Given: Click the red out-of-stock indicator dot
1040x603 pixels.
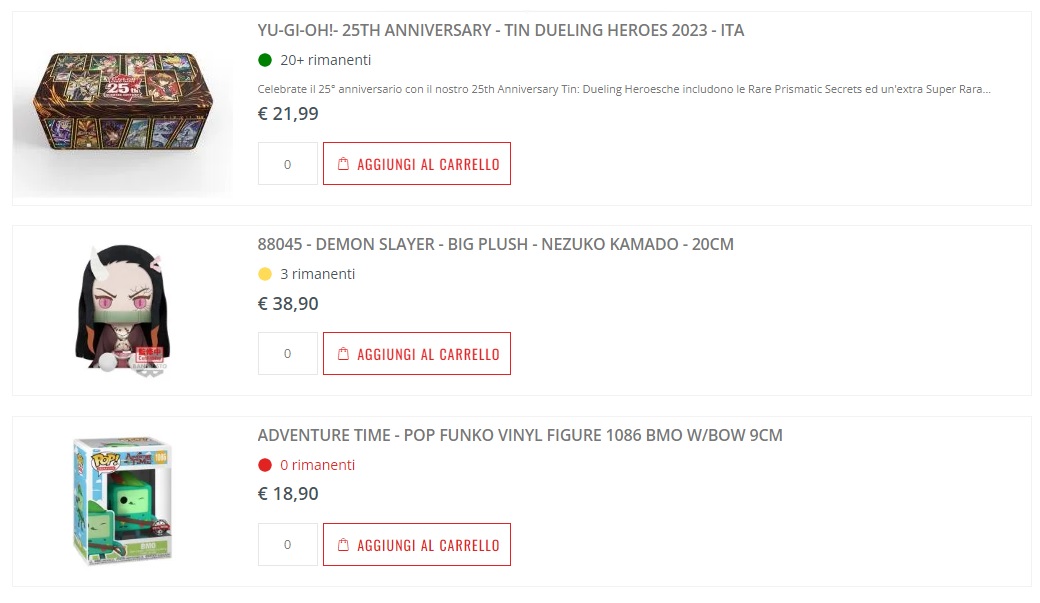Looking at the screenshot, I should tap(265, 465).
